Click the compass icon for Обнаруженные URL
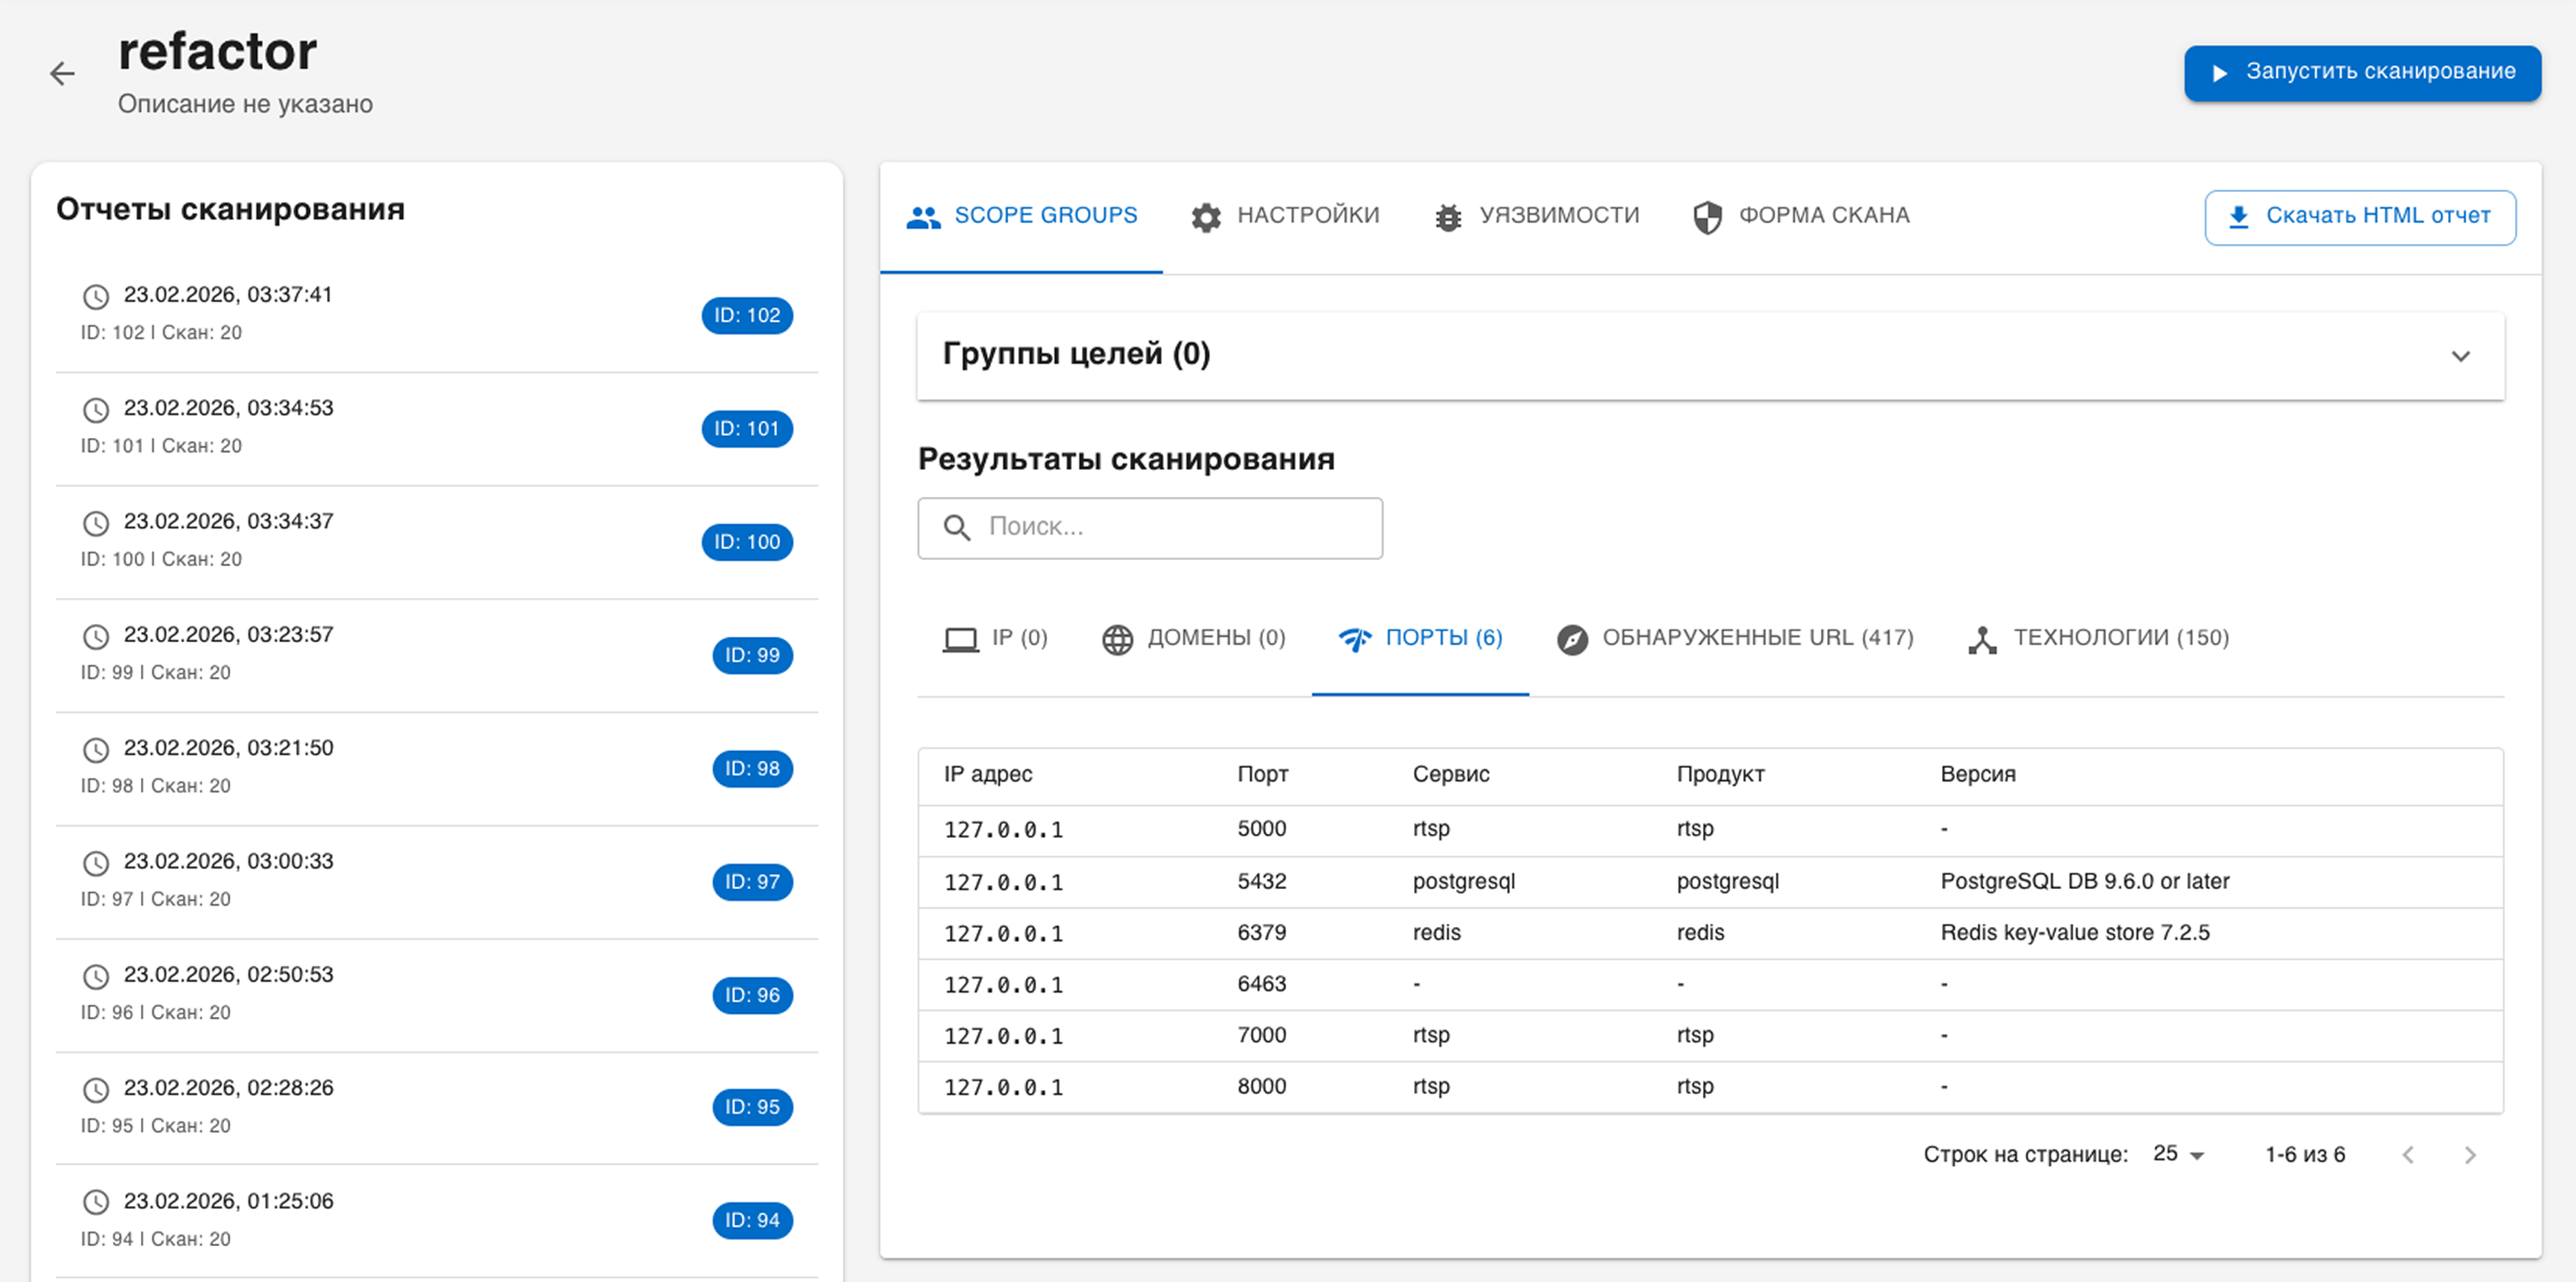The height and width of the screenshot is (1282, 2576). tap(1572, 639)
